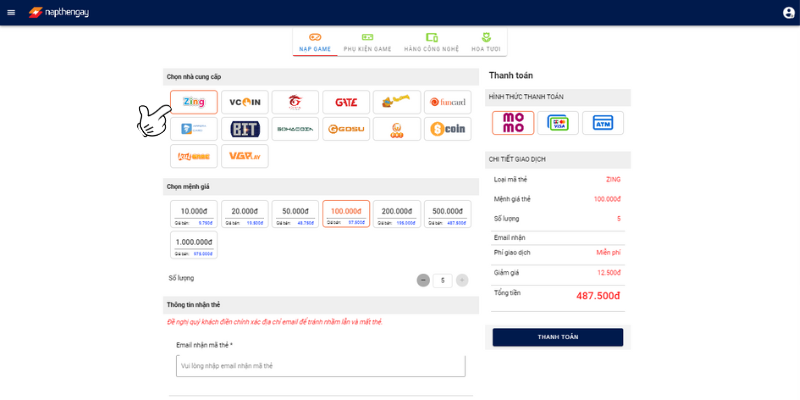Click the 'Số lượng' label beside stepper
The width and height of the screenshot is (800, 400).
pos(181,278)
